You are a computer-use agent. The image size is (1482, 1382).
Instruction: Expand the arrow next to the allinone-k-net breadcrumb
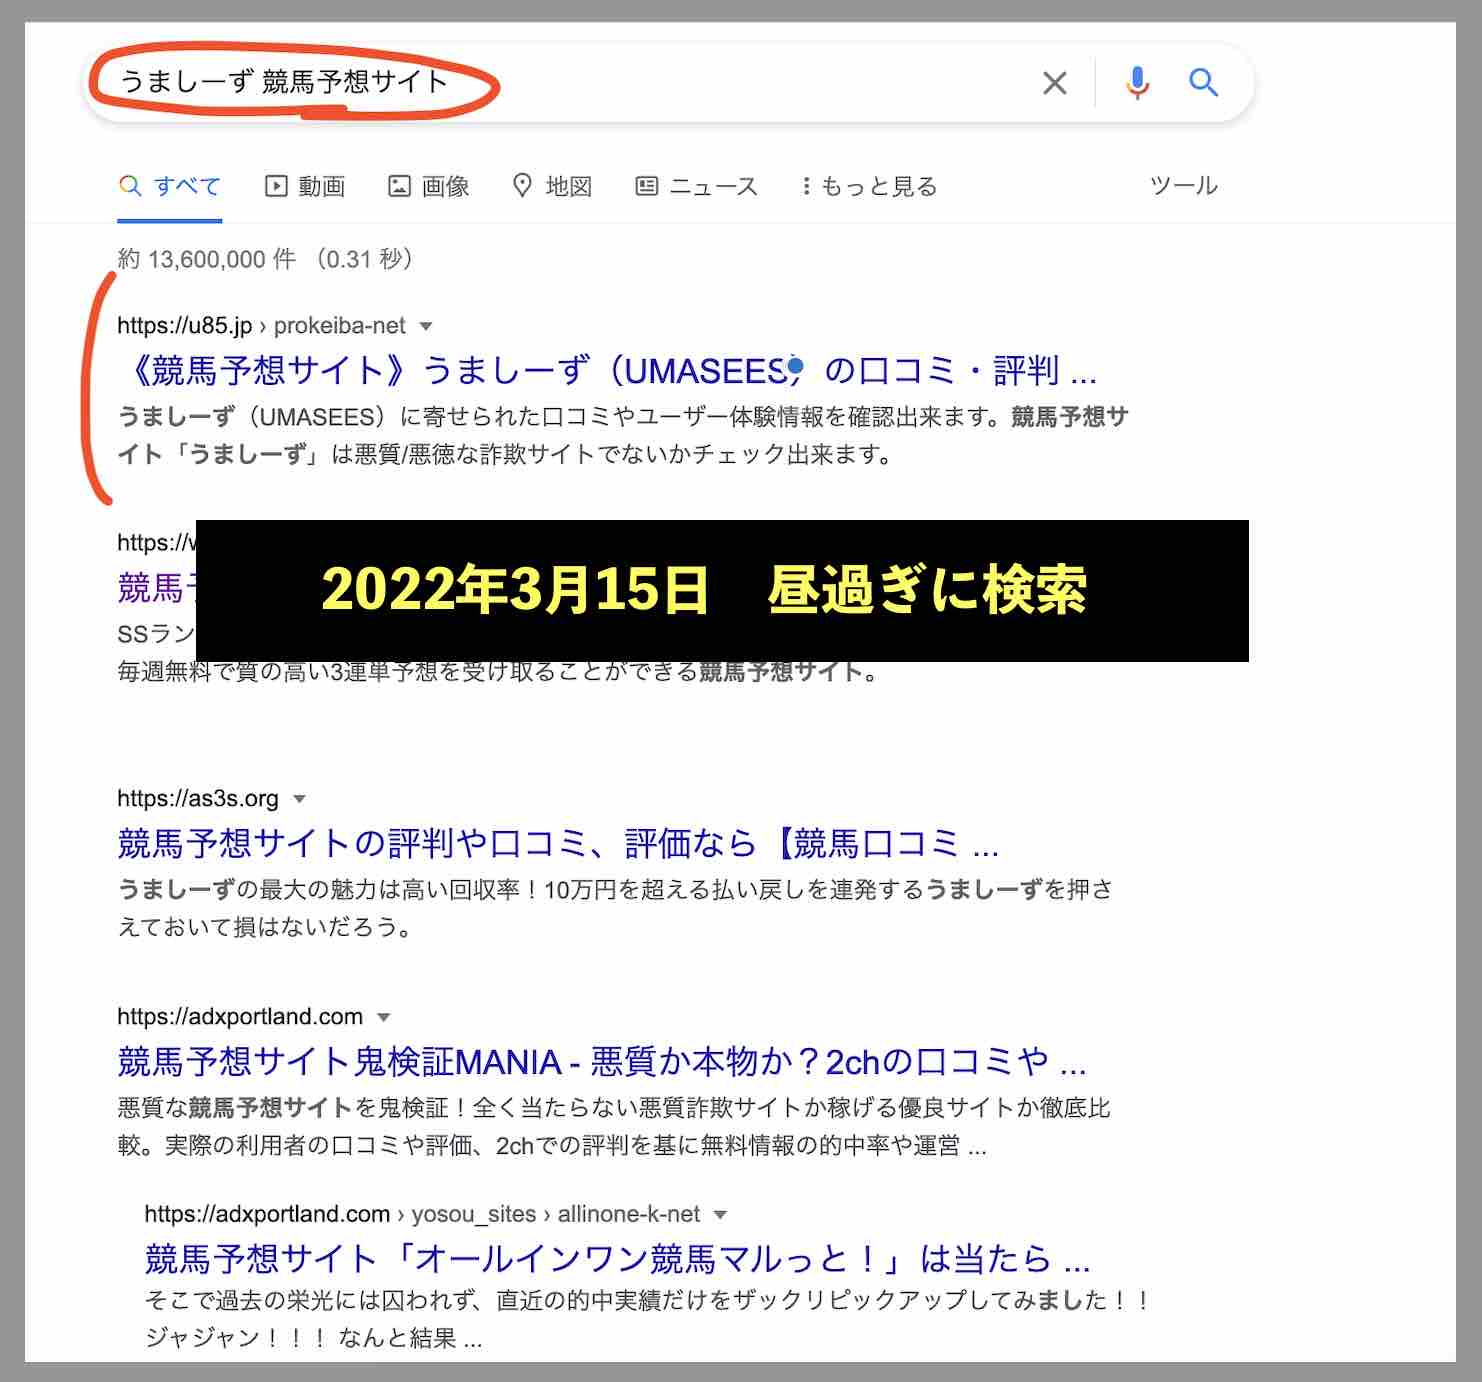coord(718,1214)
